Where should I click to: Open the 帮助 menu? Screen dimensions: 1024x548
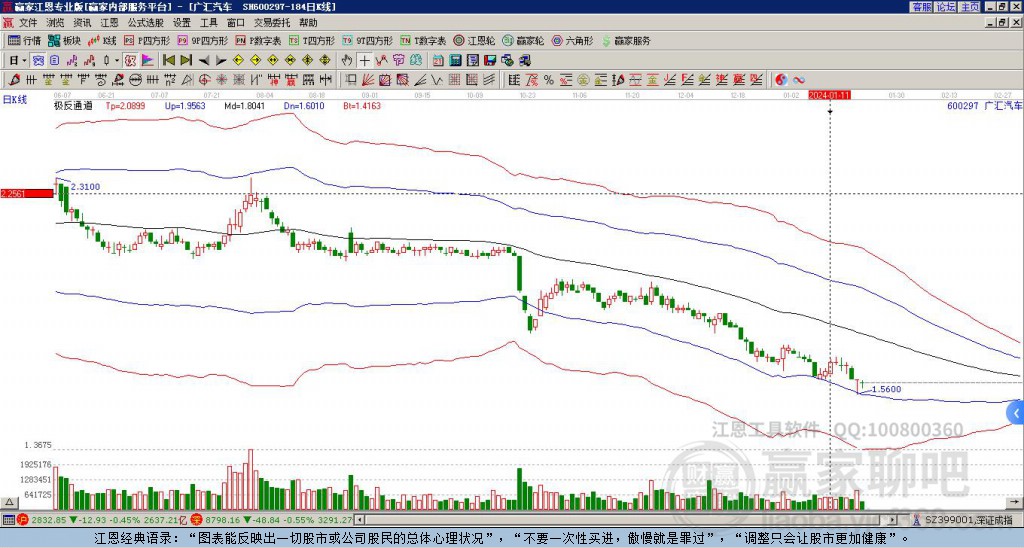point(308,23)
